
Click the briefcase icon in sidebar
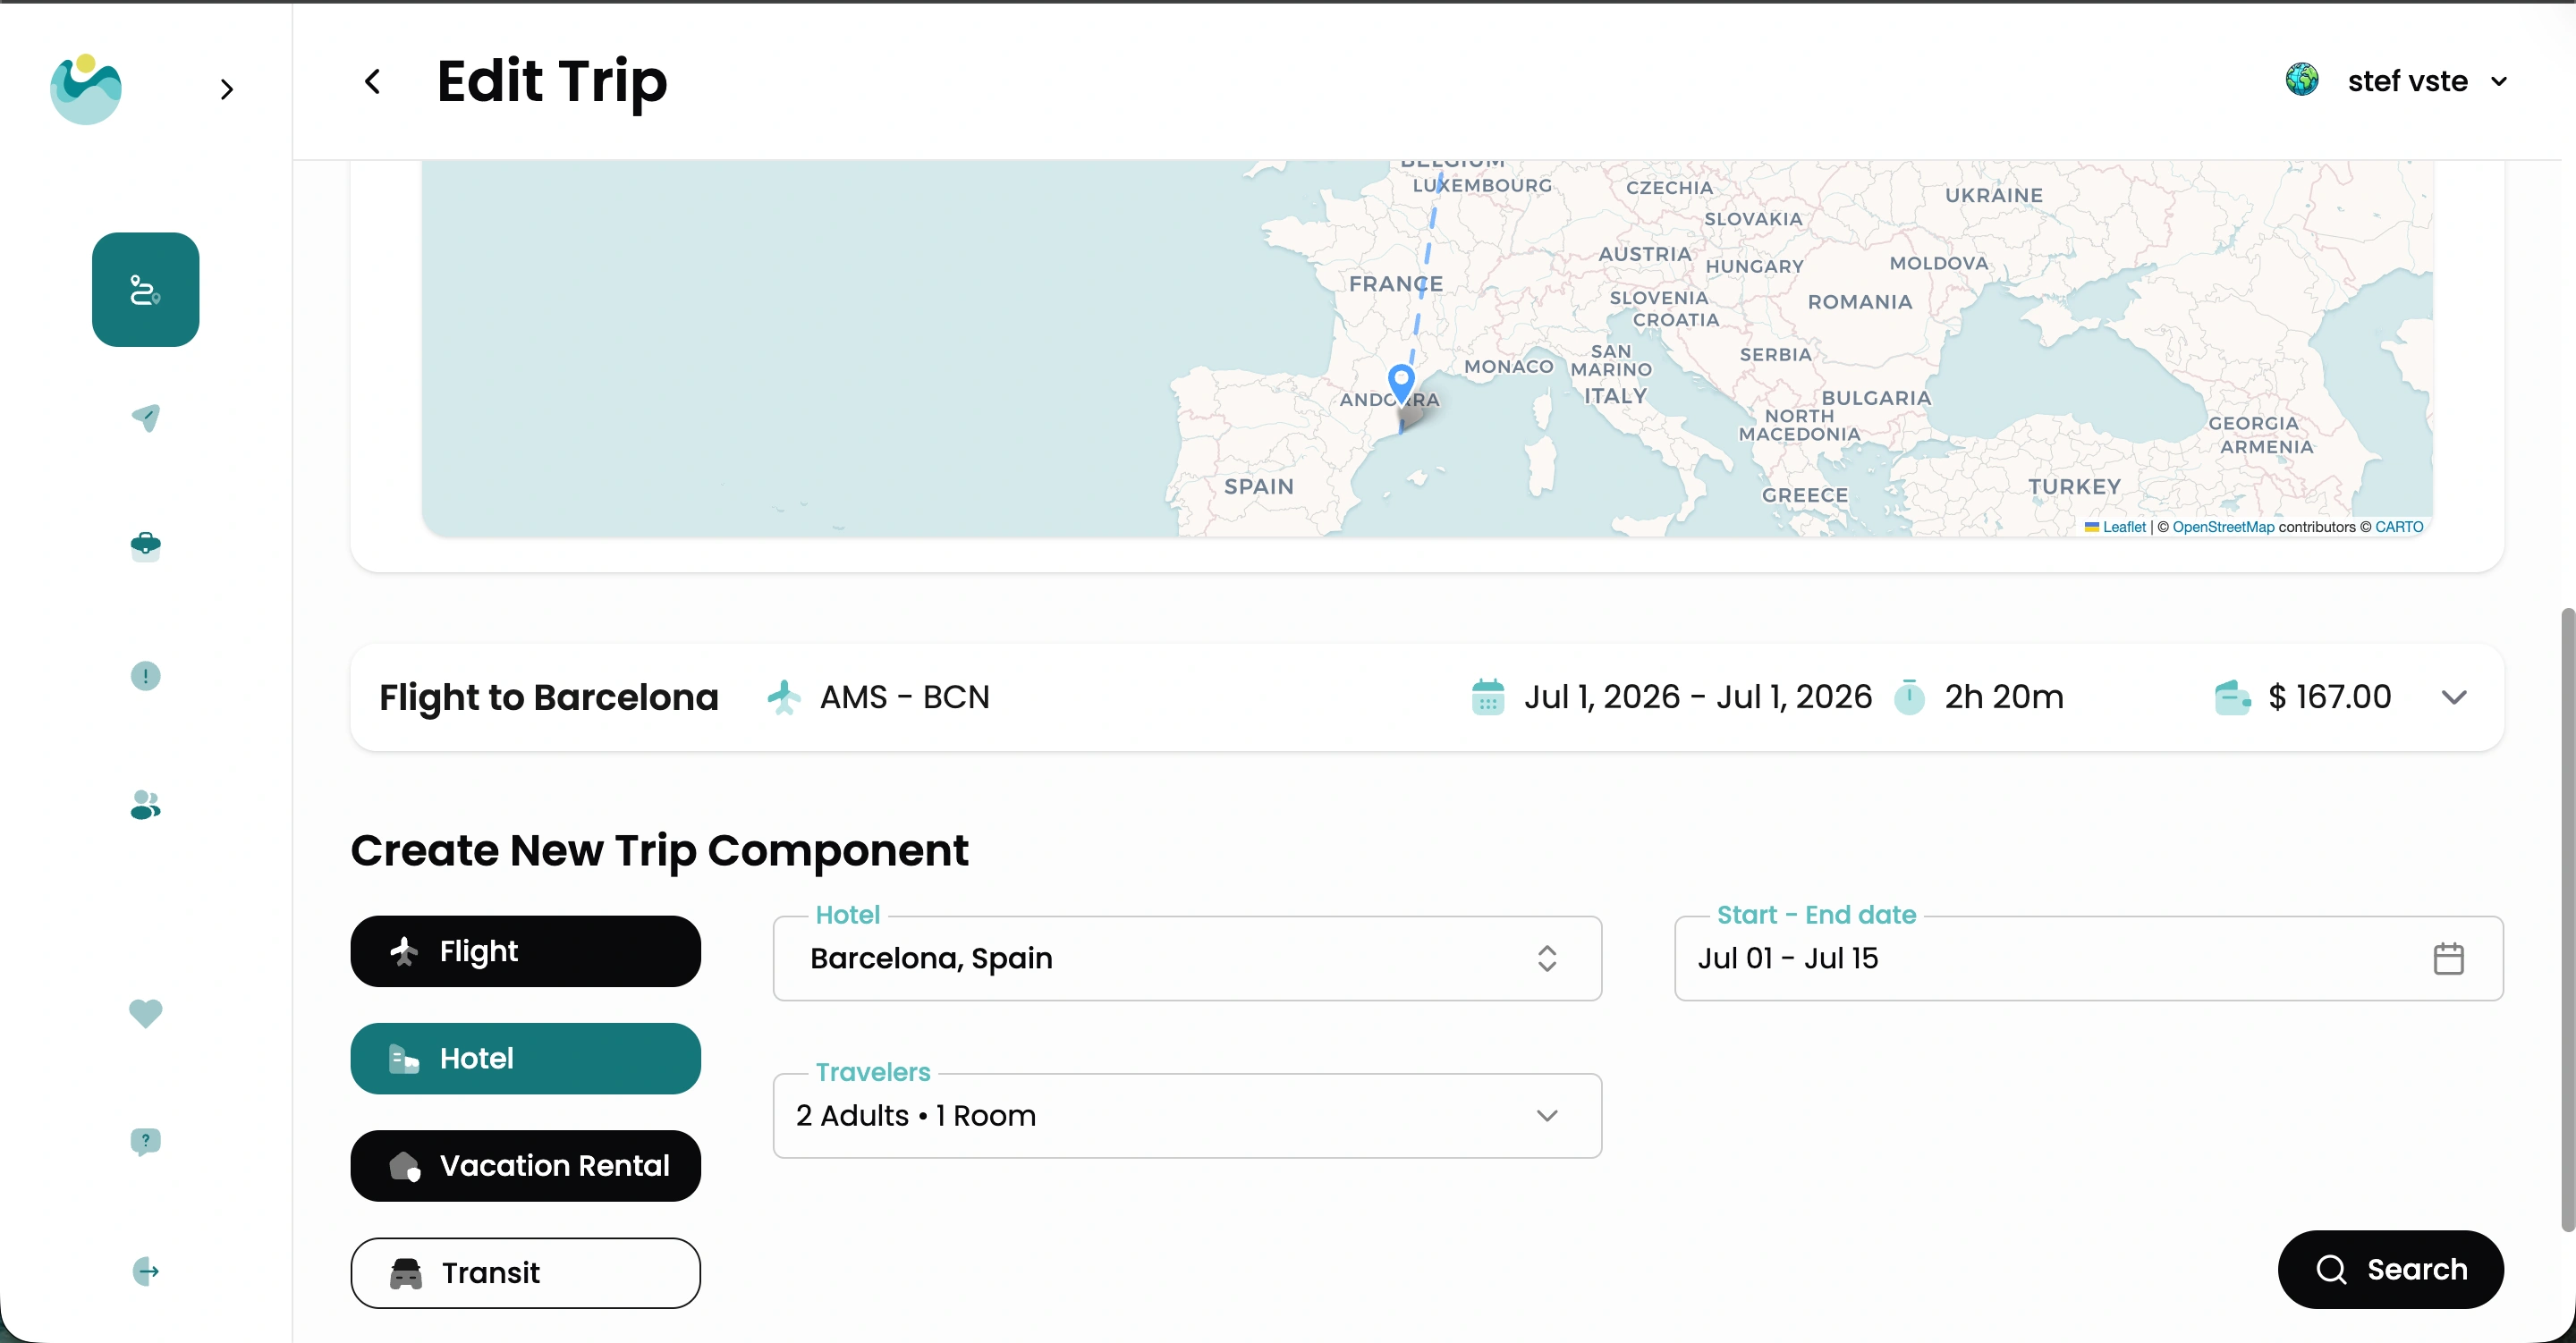145,546
